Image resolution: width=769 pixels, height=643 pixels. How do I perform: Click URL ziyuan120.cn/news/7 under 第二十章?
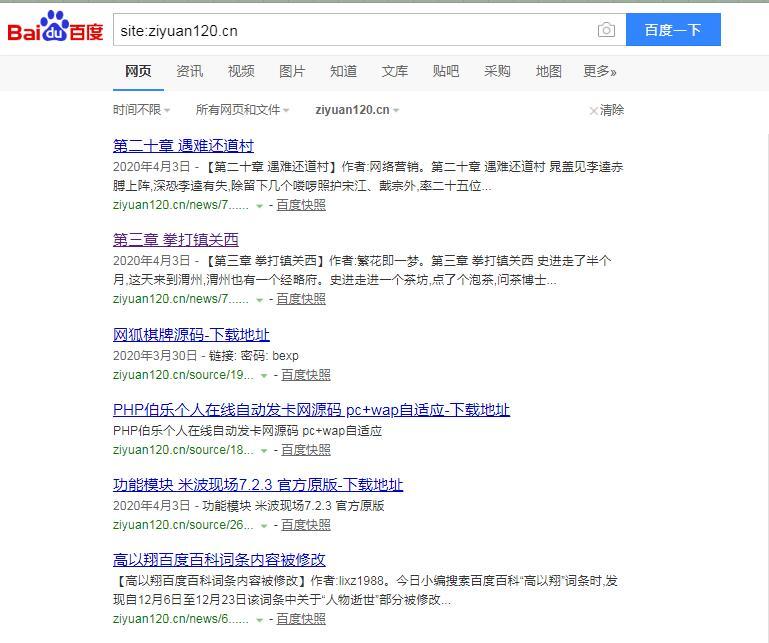[x=180, y=205]
